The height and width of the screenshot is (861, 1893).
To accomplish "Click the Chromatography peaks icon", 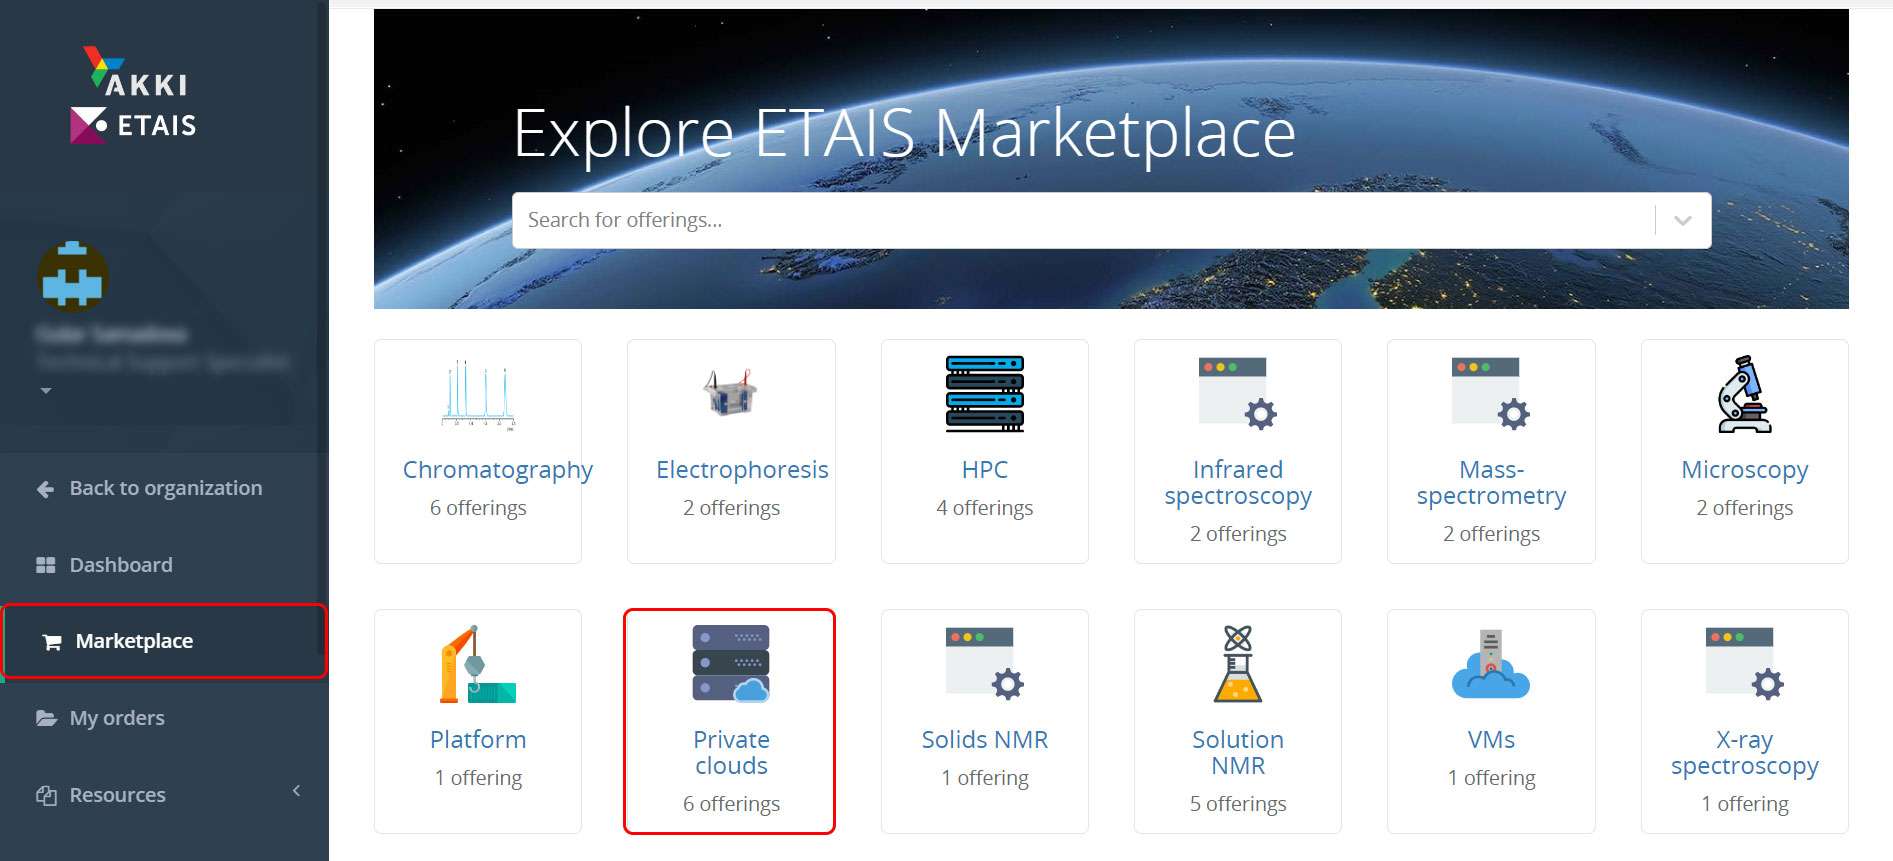I will tap(478, 394).
